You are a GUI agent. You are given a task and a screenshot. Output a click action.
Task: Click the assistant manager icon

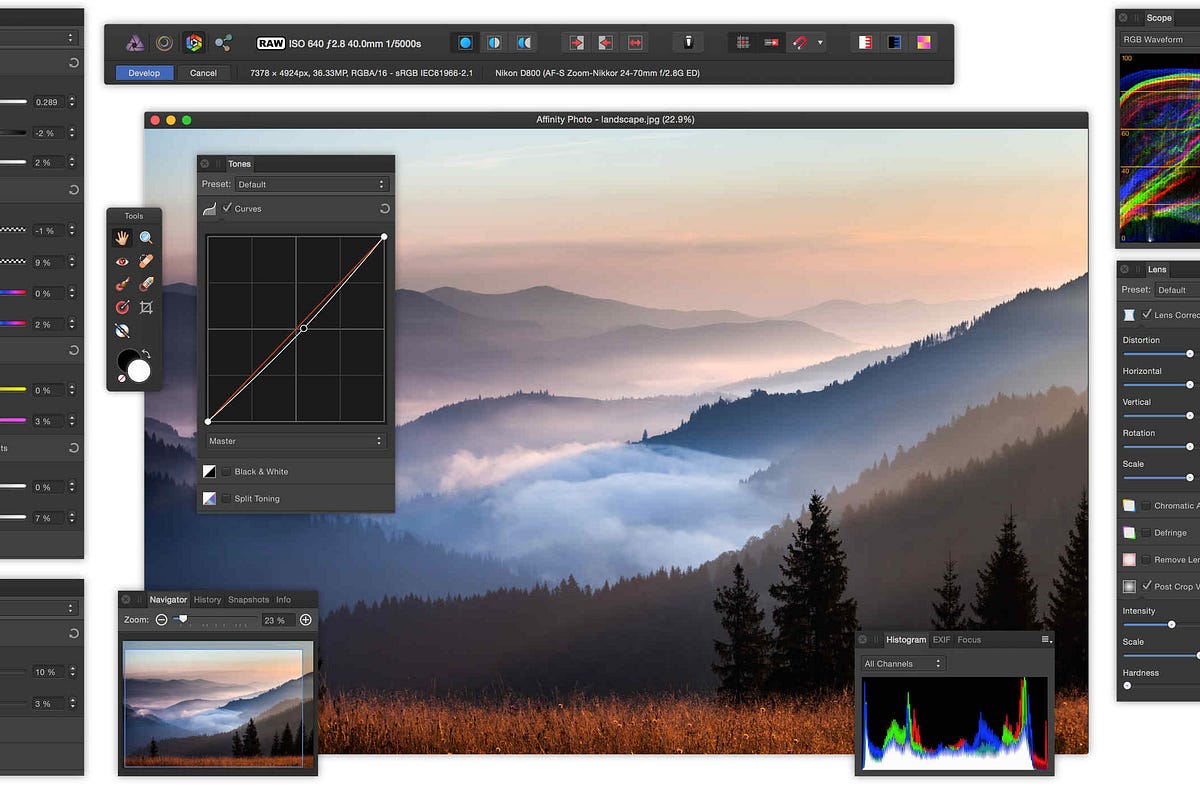[x=688, y=43]
